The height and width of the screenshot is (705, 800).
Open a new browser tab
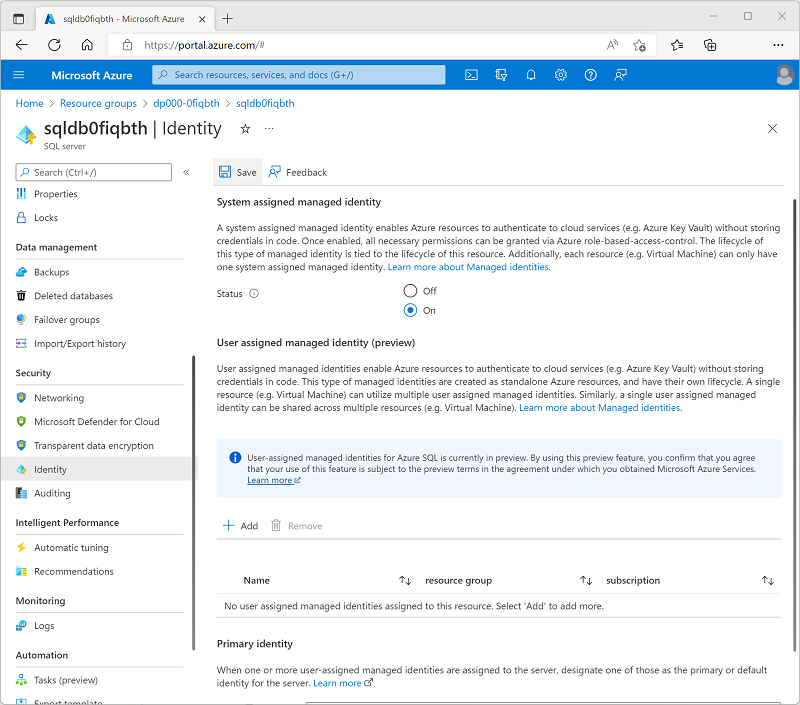pos(228,19)
